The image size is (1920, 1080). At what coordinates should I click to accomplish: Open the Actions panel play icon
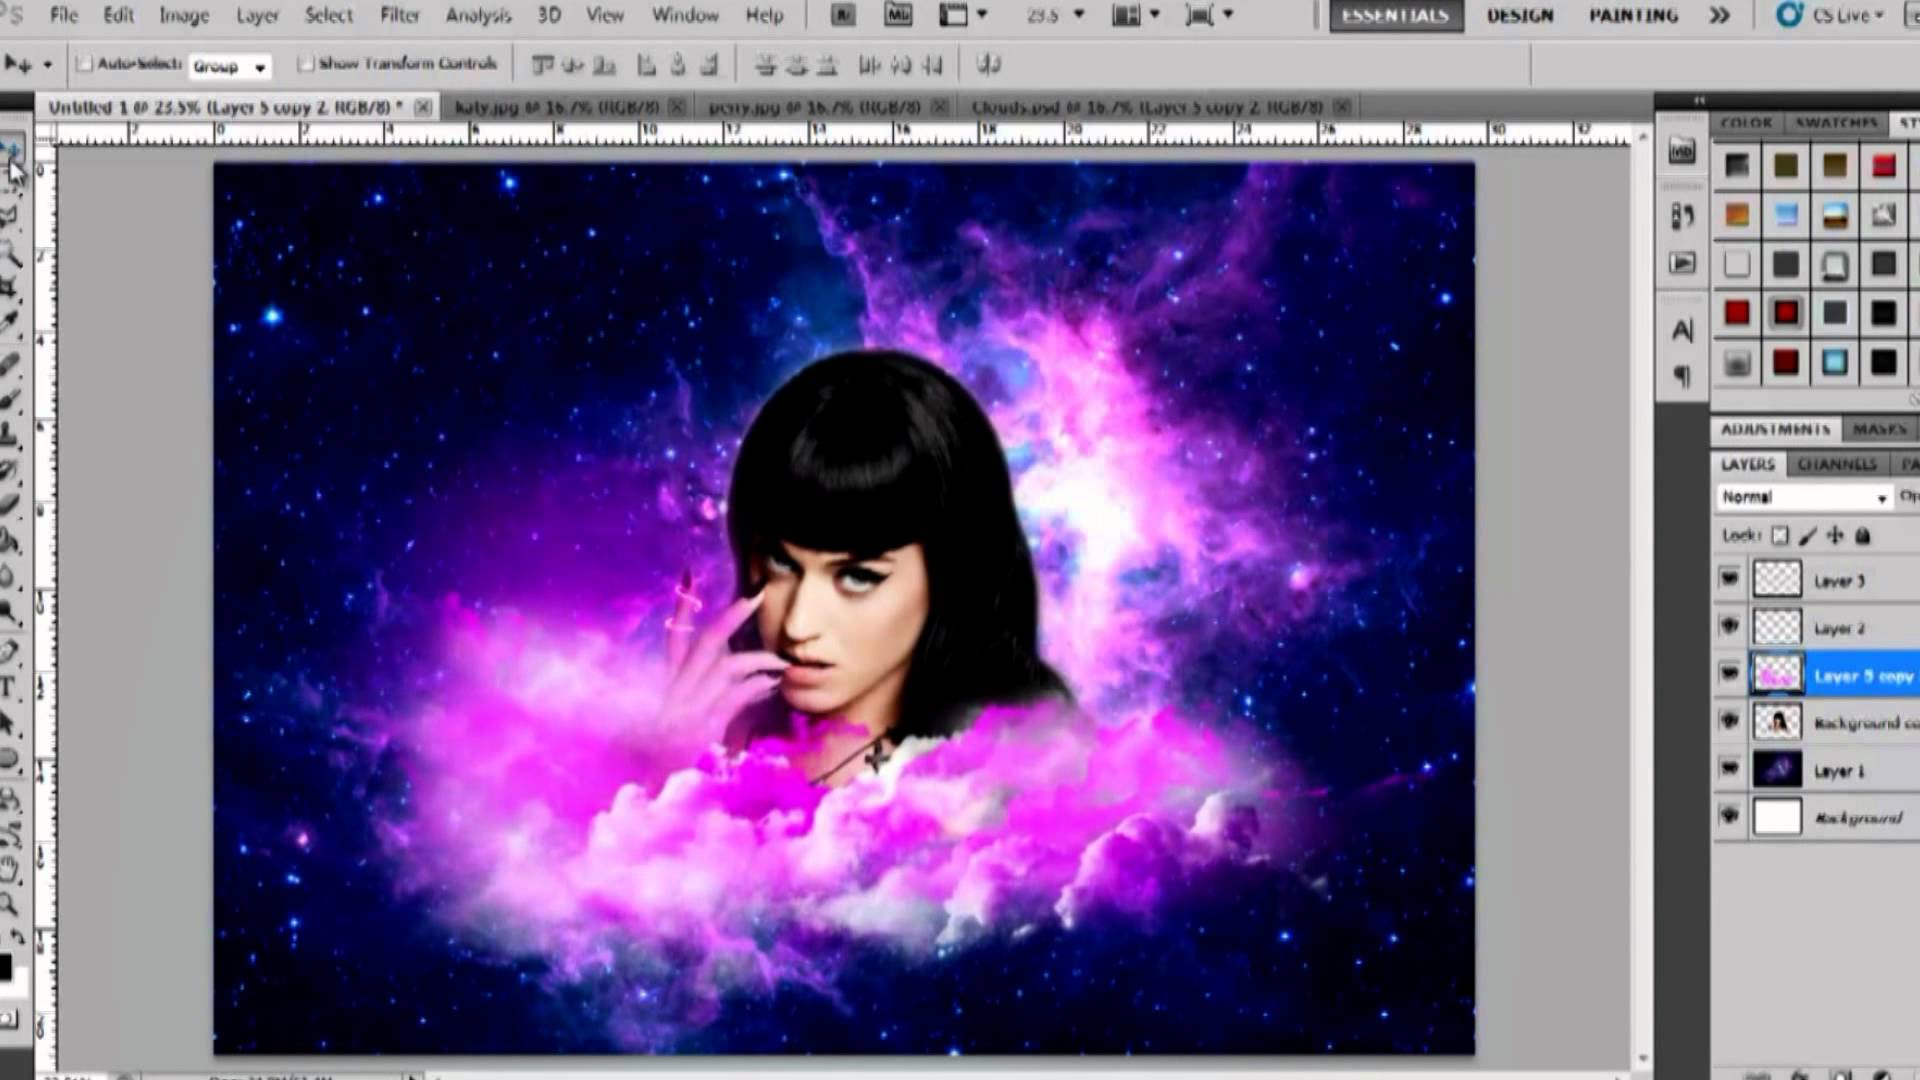click(x=1683, y=263)
